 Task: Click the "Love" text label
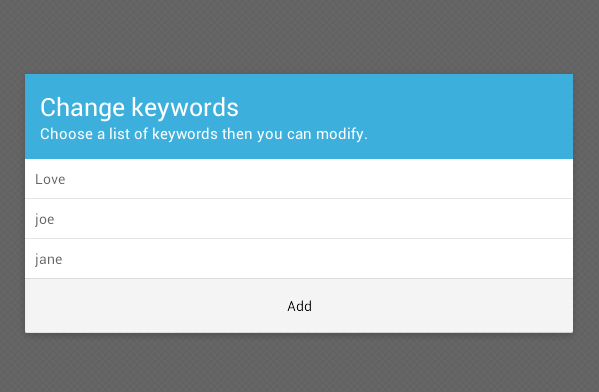[50, 179]
